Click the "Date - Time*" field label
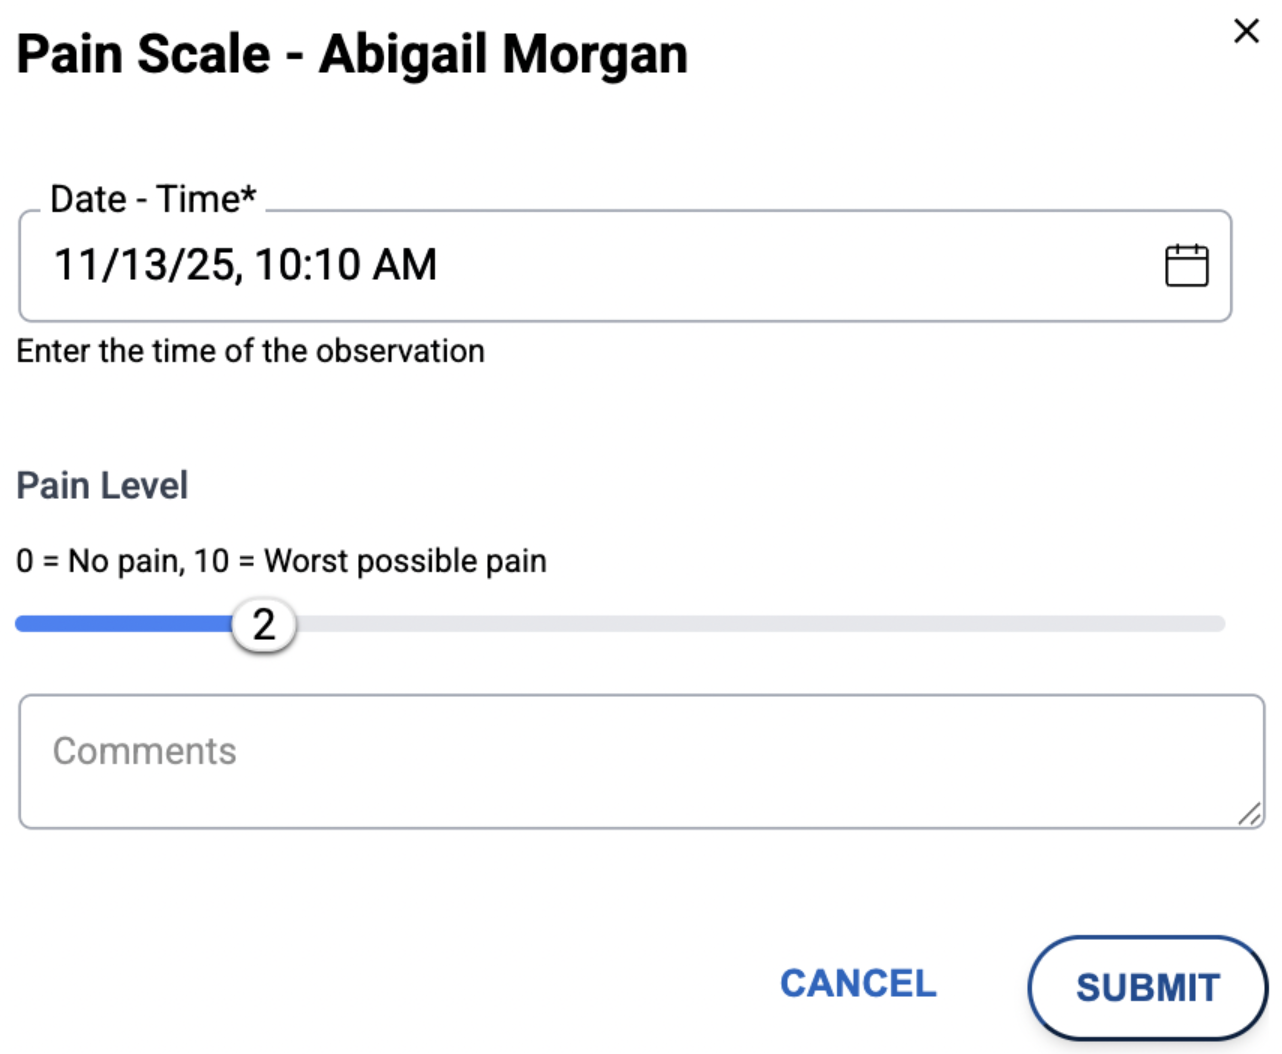This screenshot has height=1054, width=1282. [x=153, y=199]
